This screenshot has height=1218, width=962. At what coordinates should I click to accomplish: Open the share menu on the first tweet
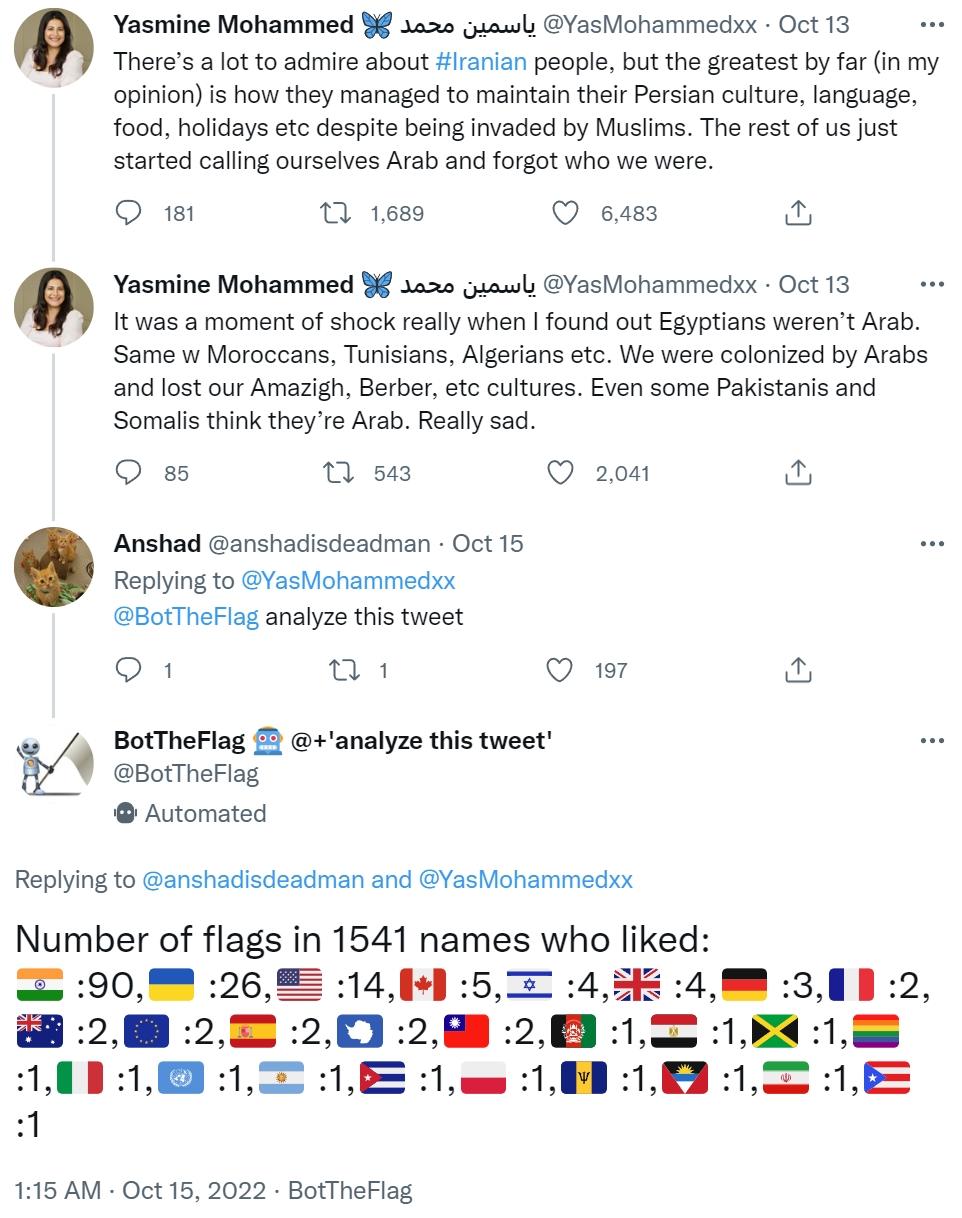[797, 212]
